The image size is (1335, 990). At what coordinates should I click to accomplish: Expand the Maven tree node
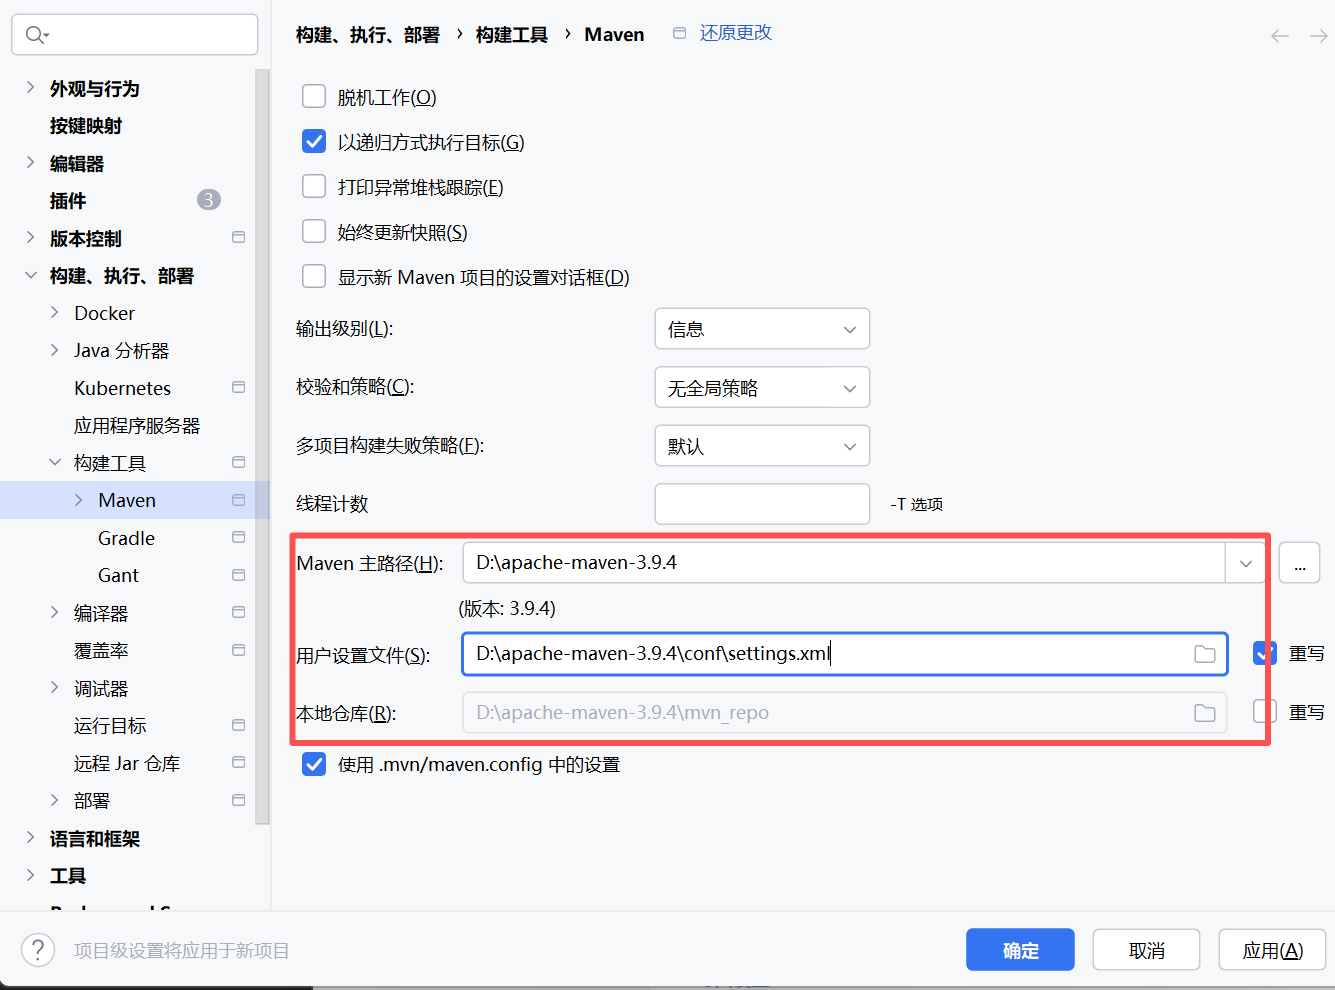pyautogui.click(x=78, y=500)
